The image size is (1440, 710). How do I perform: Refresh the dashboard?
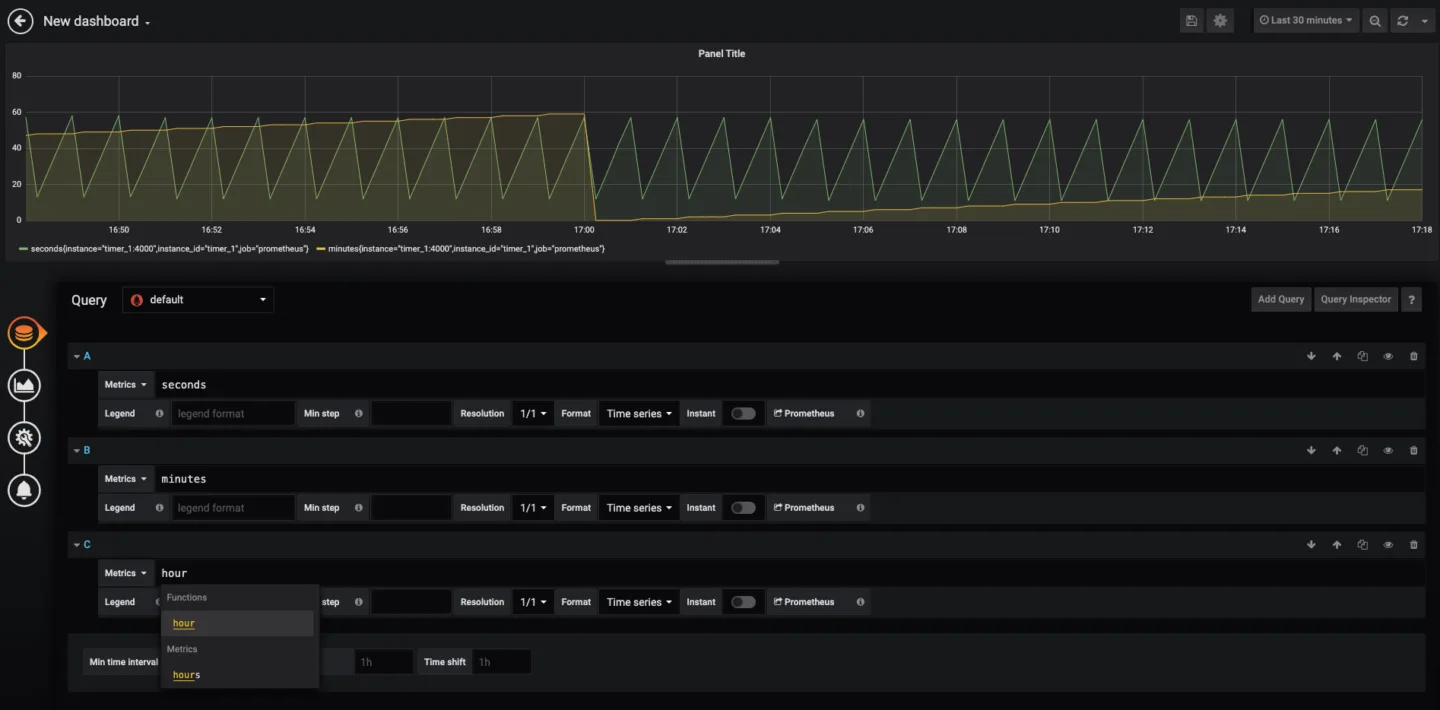pyautogui.click(x=1403, y=21)
